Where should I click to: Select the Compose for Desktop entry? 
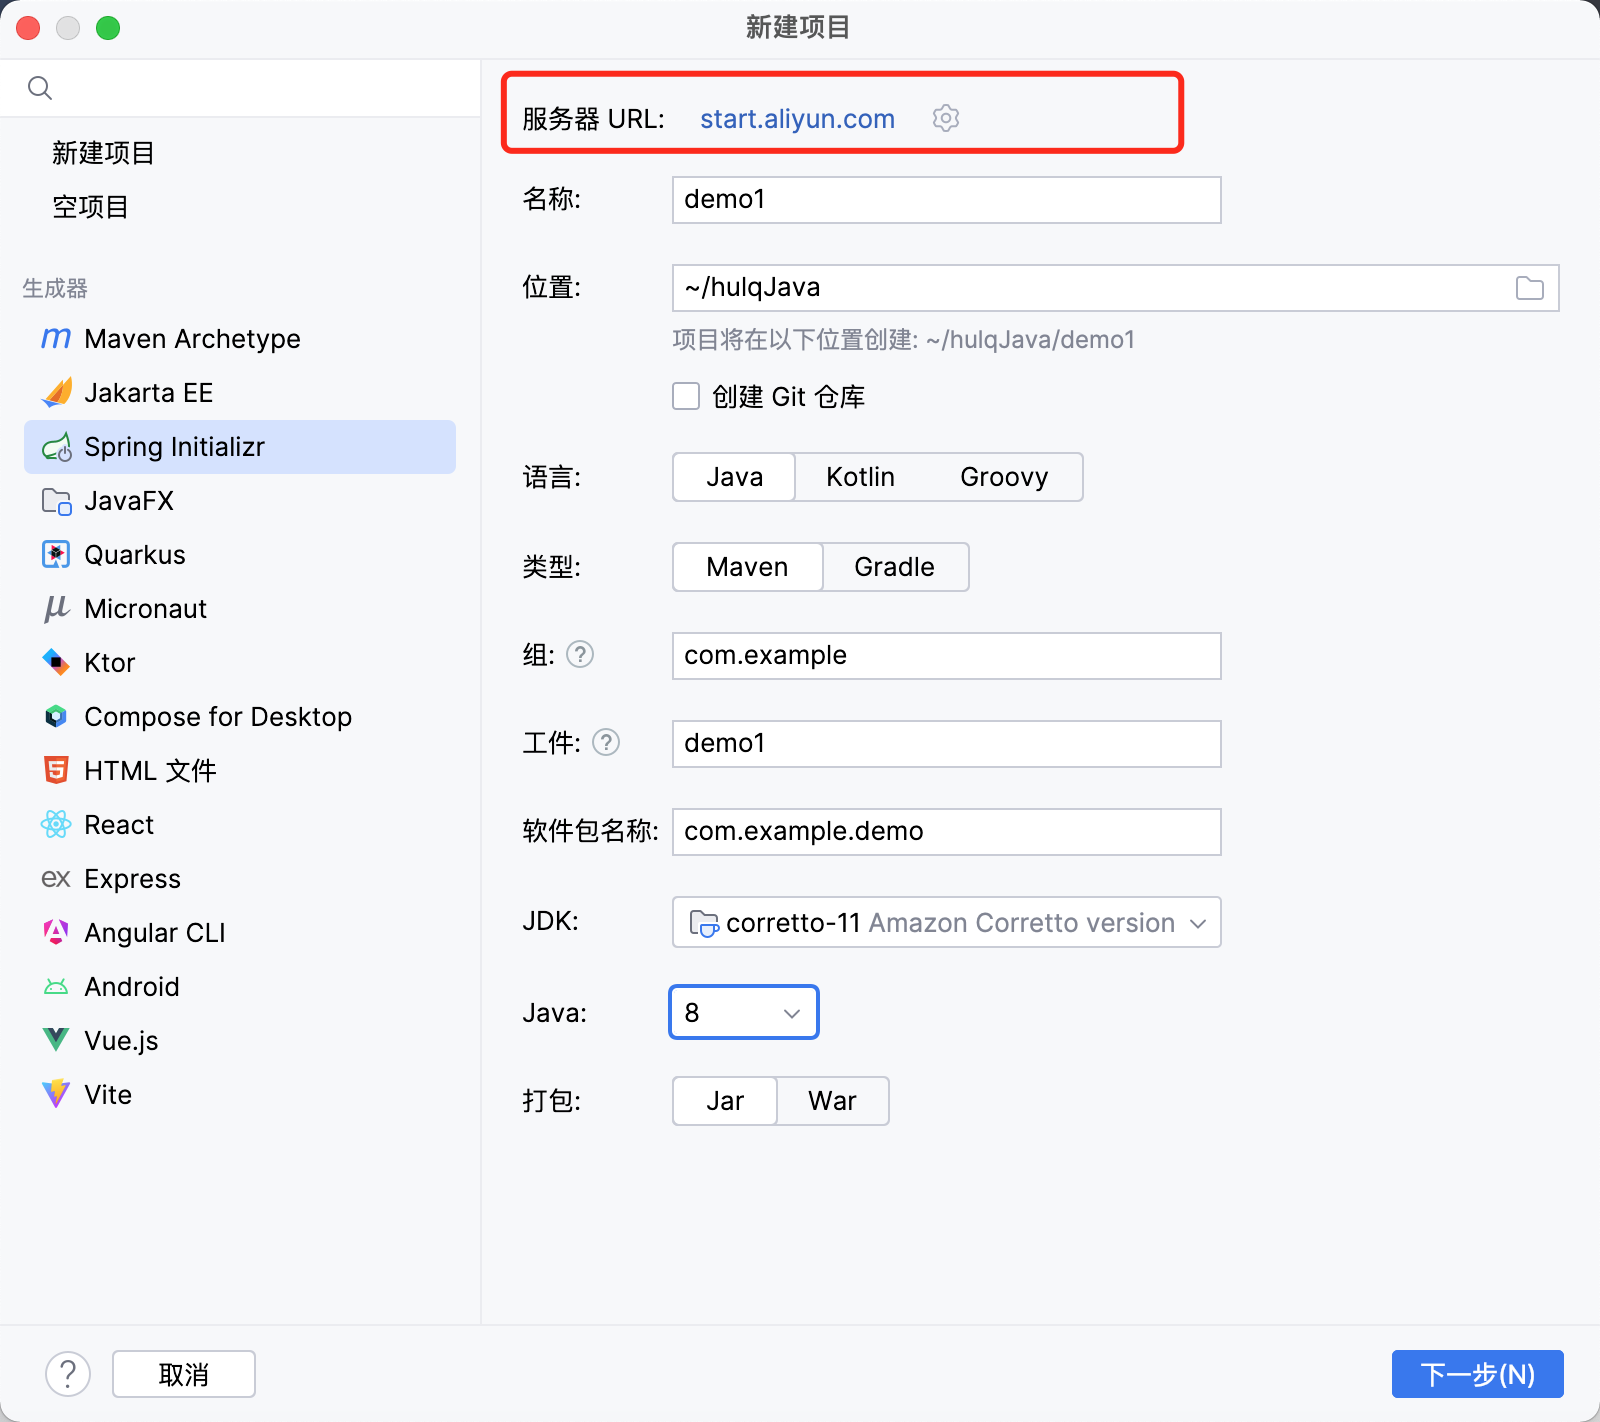[240, 717]
